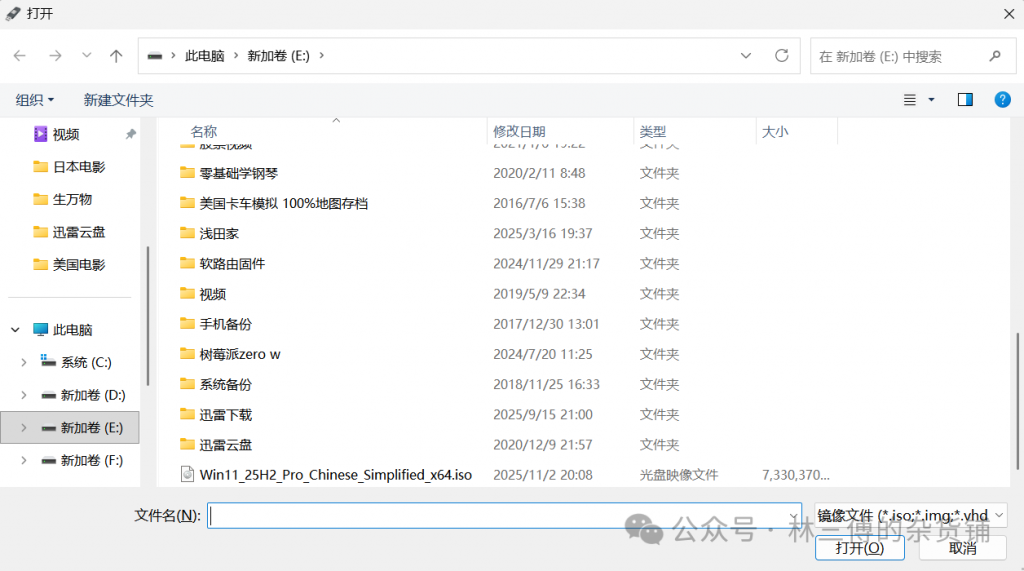Click file list vertical scrollbar

click(1017, 400)
